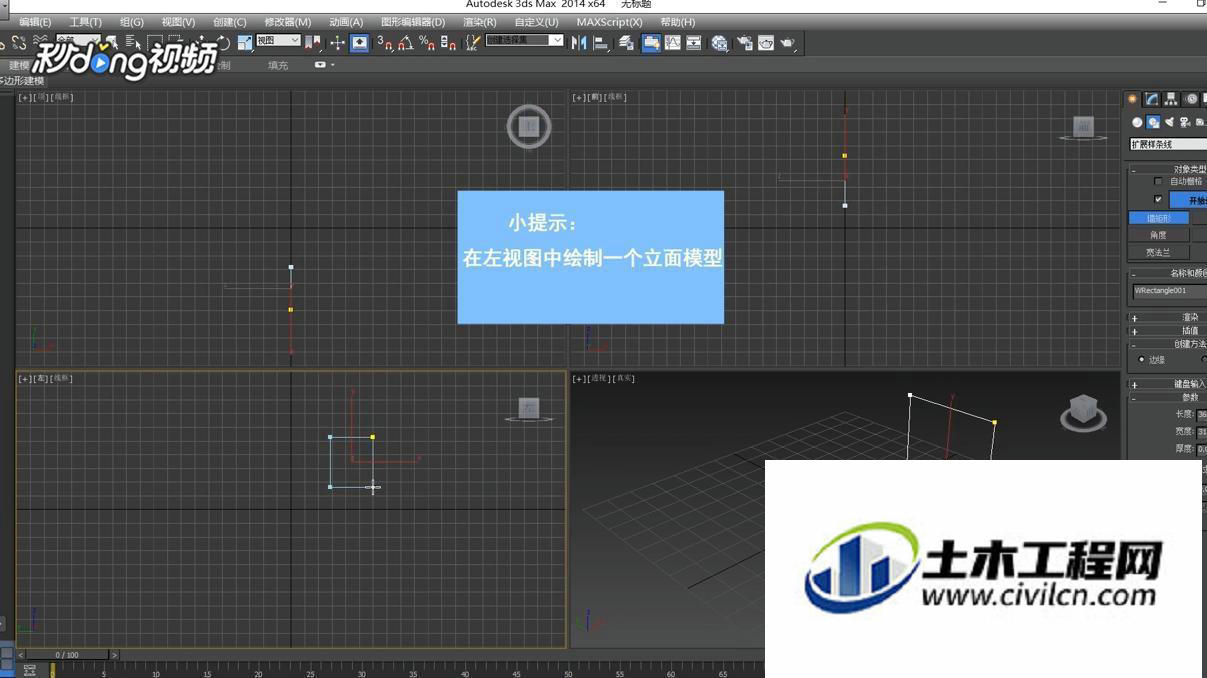Click time slider next frame arrow

[x=114, y=655]
